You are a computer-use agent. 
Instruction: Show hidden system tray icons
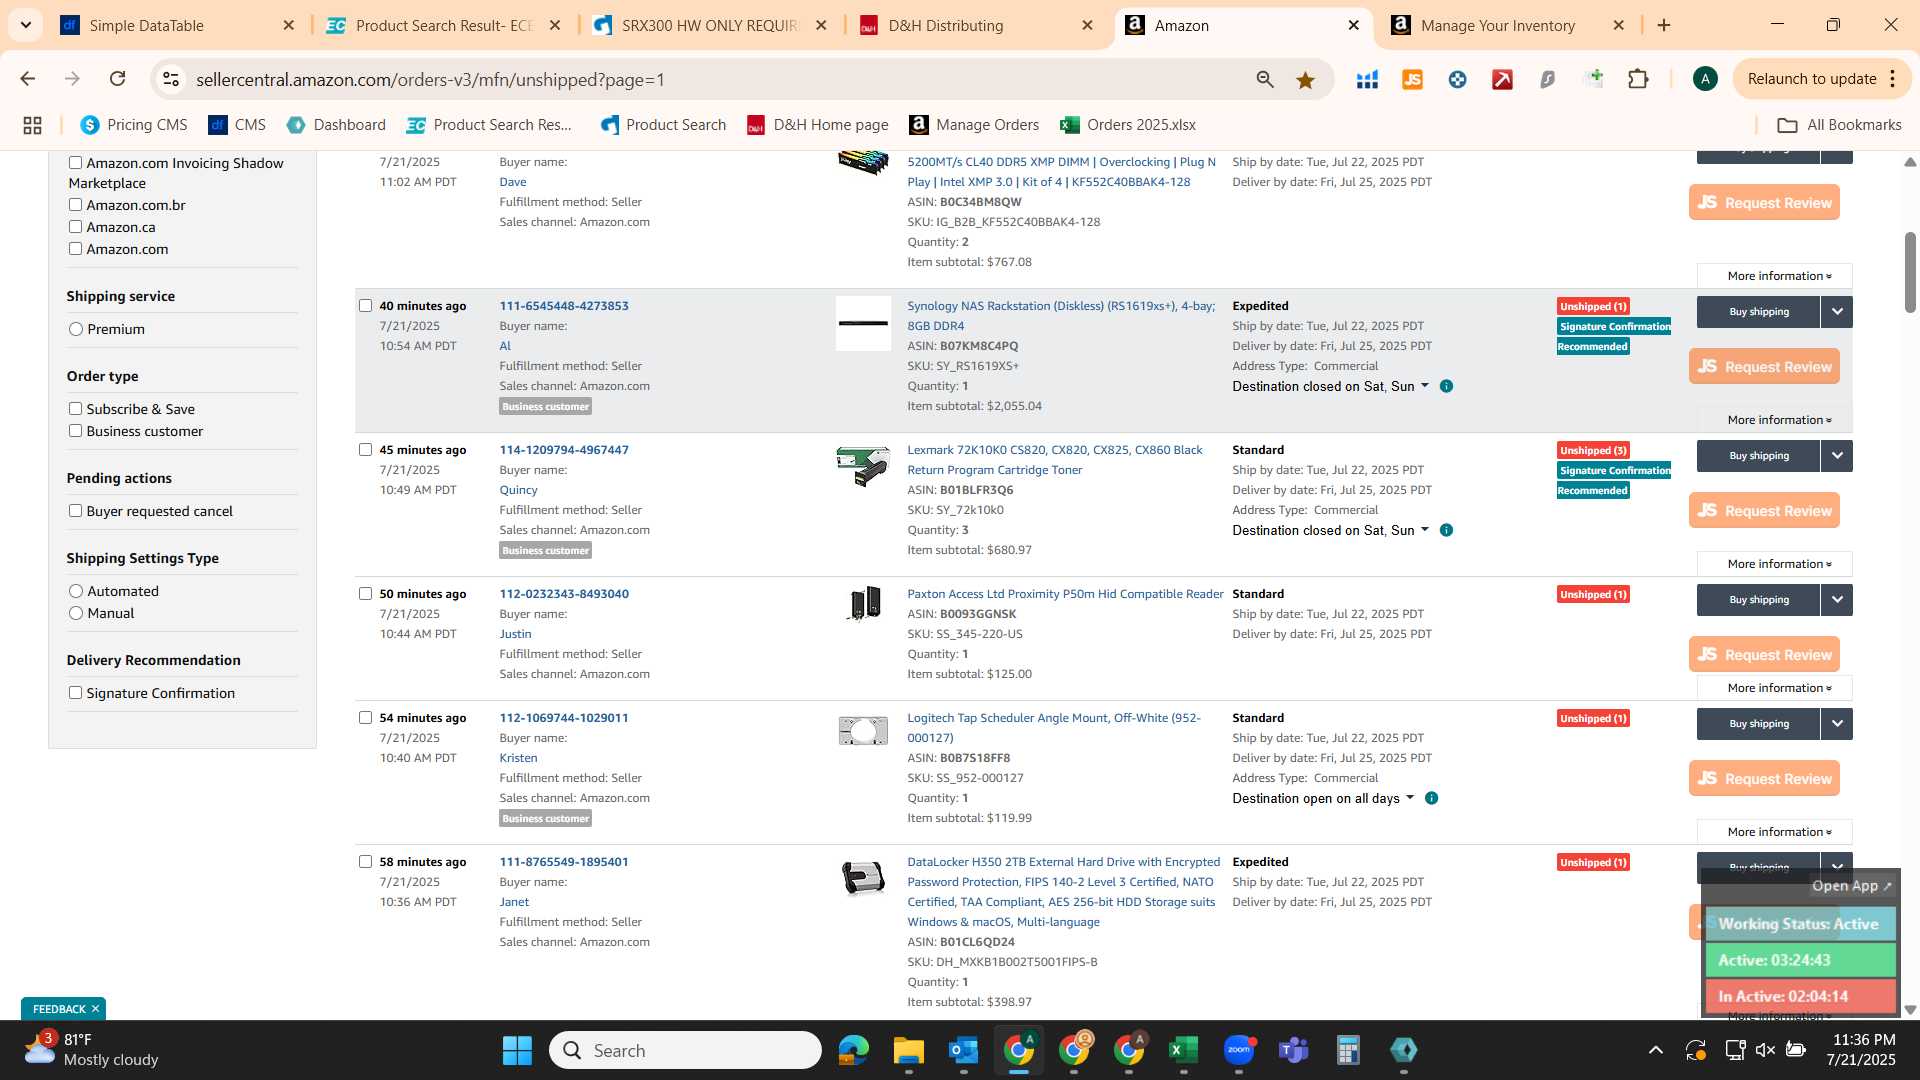(x=1655, y=1050)
